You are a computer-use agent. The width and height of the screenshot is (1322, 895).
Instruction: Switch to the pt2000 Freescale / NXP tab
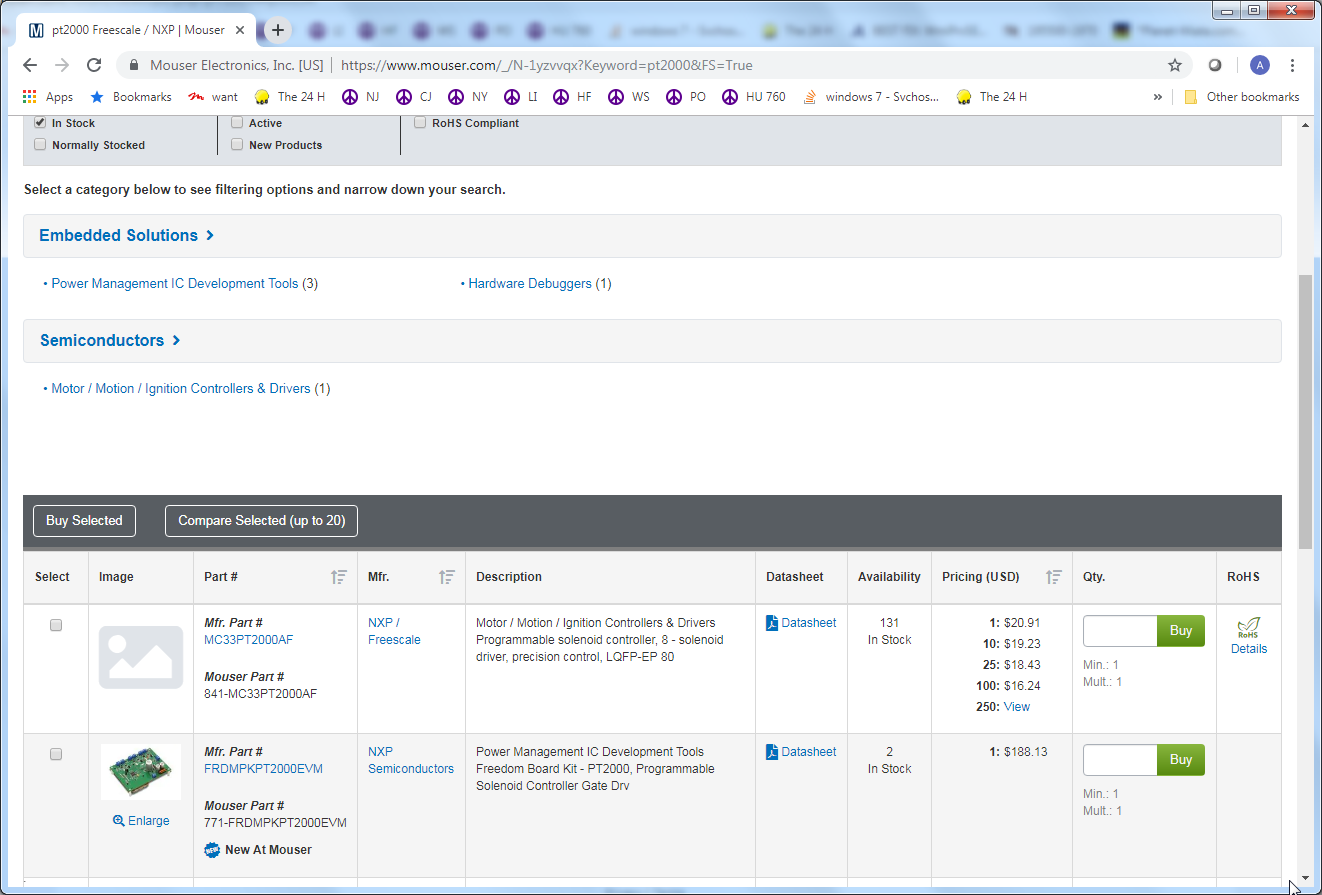pyautogui.click(x=138, y=30)
